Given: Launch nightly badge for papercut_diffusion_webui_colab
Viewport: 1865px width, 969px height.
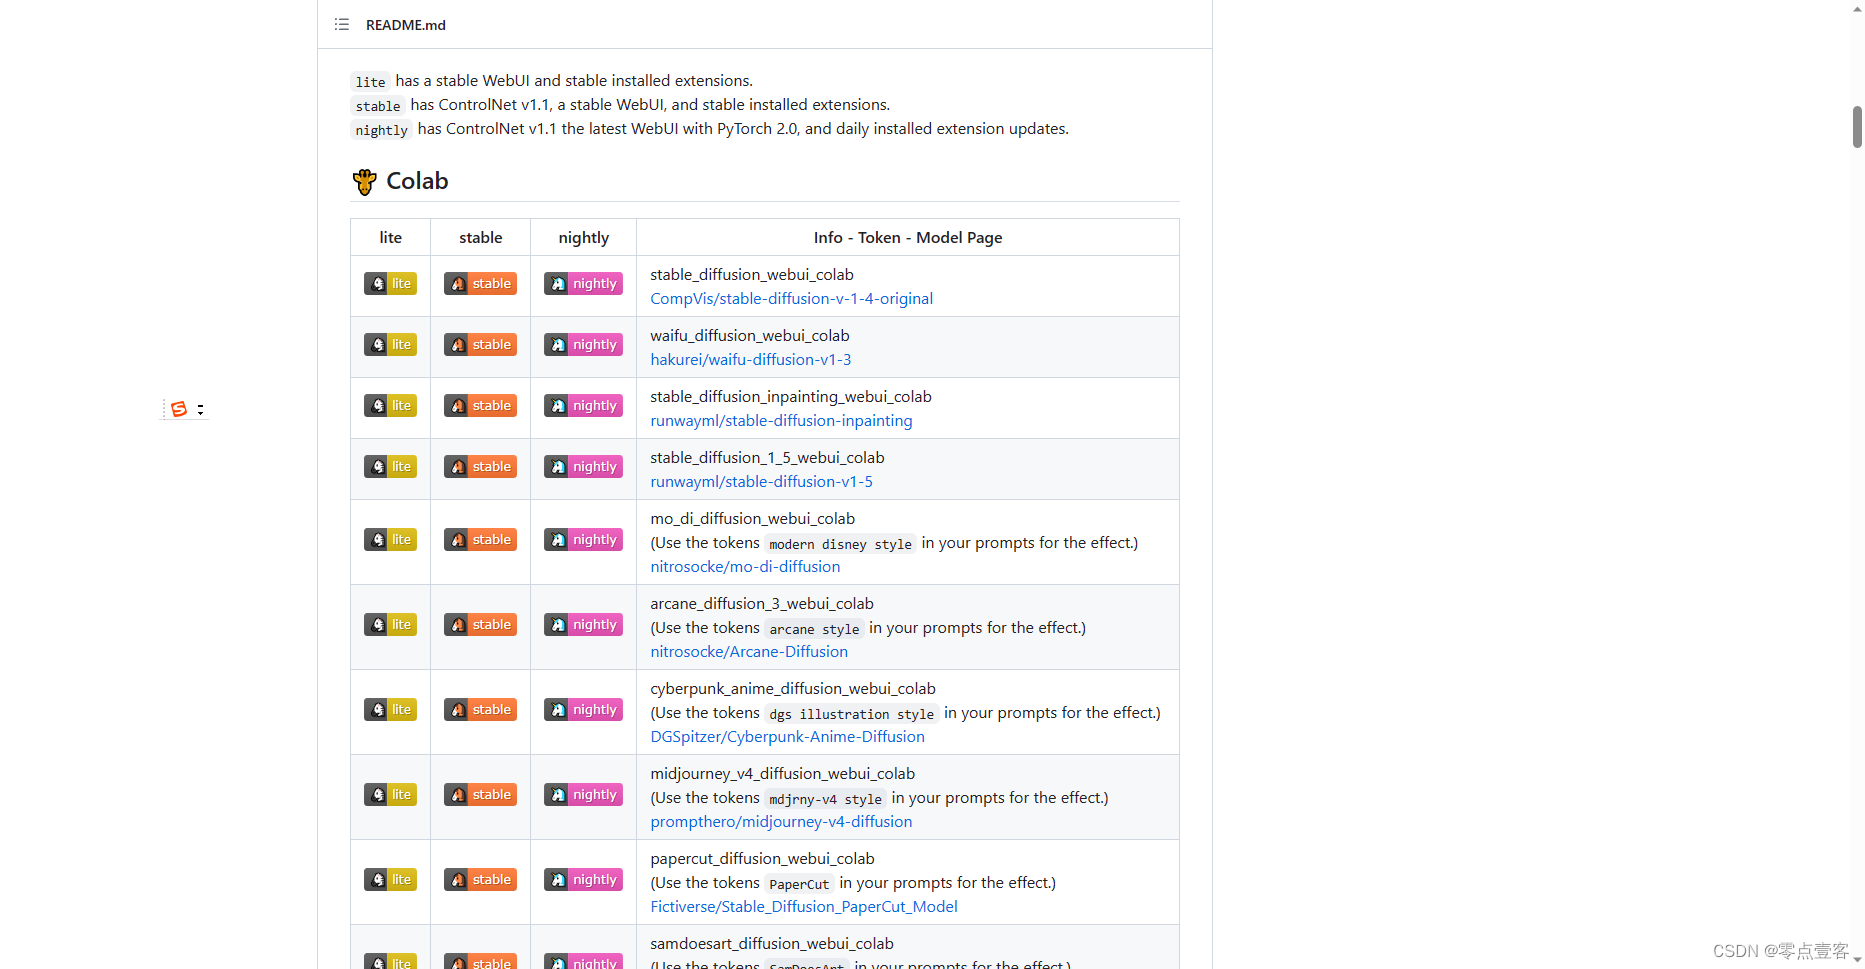Looking at the screenshot, I should (583, 880).
